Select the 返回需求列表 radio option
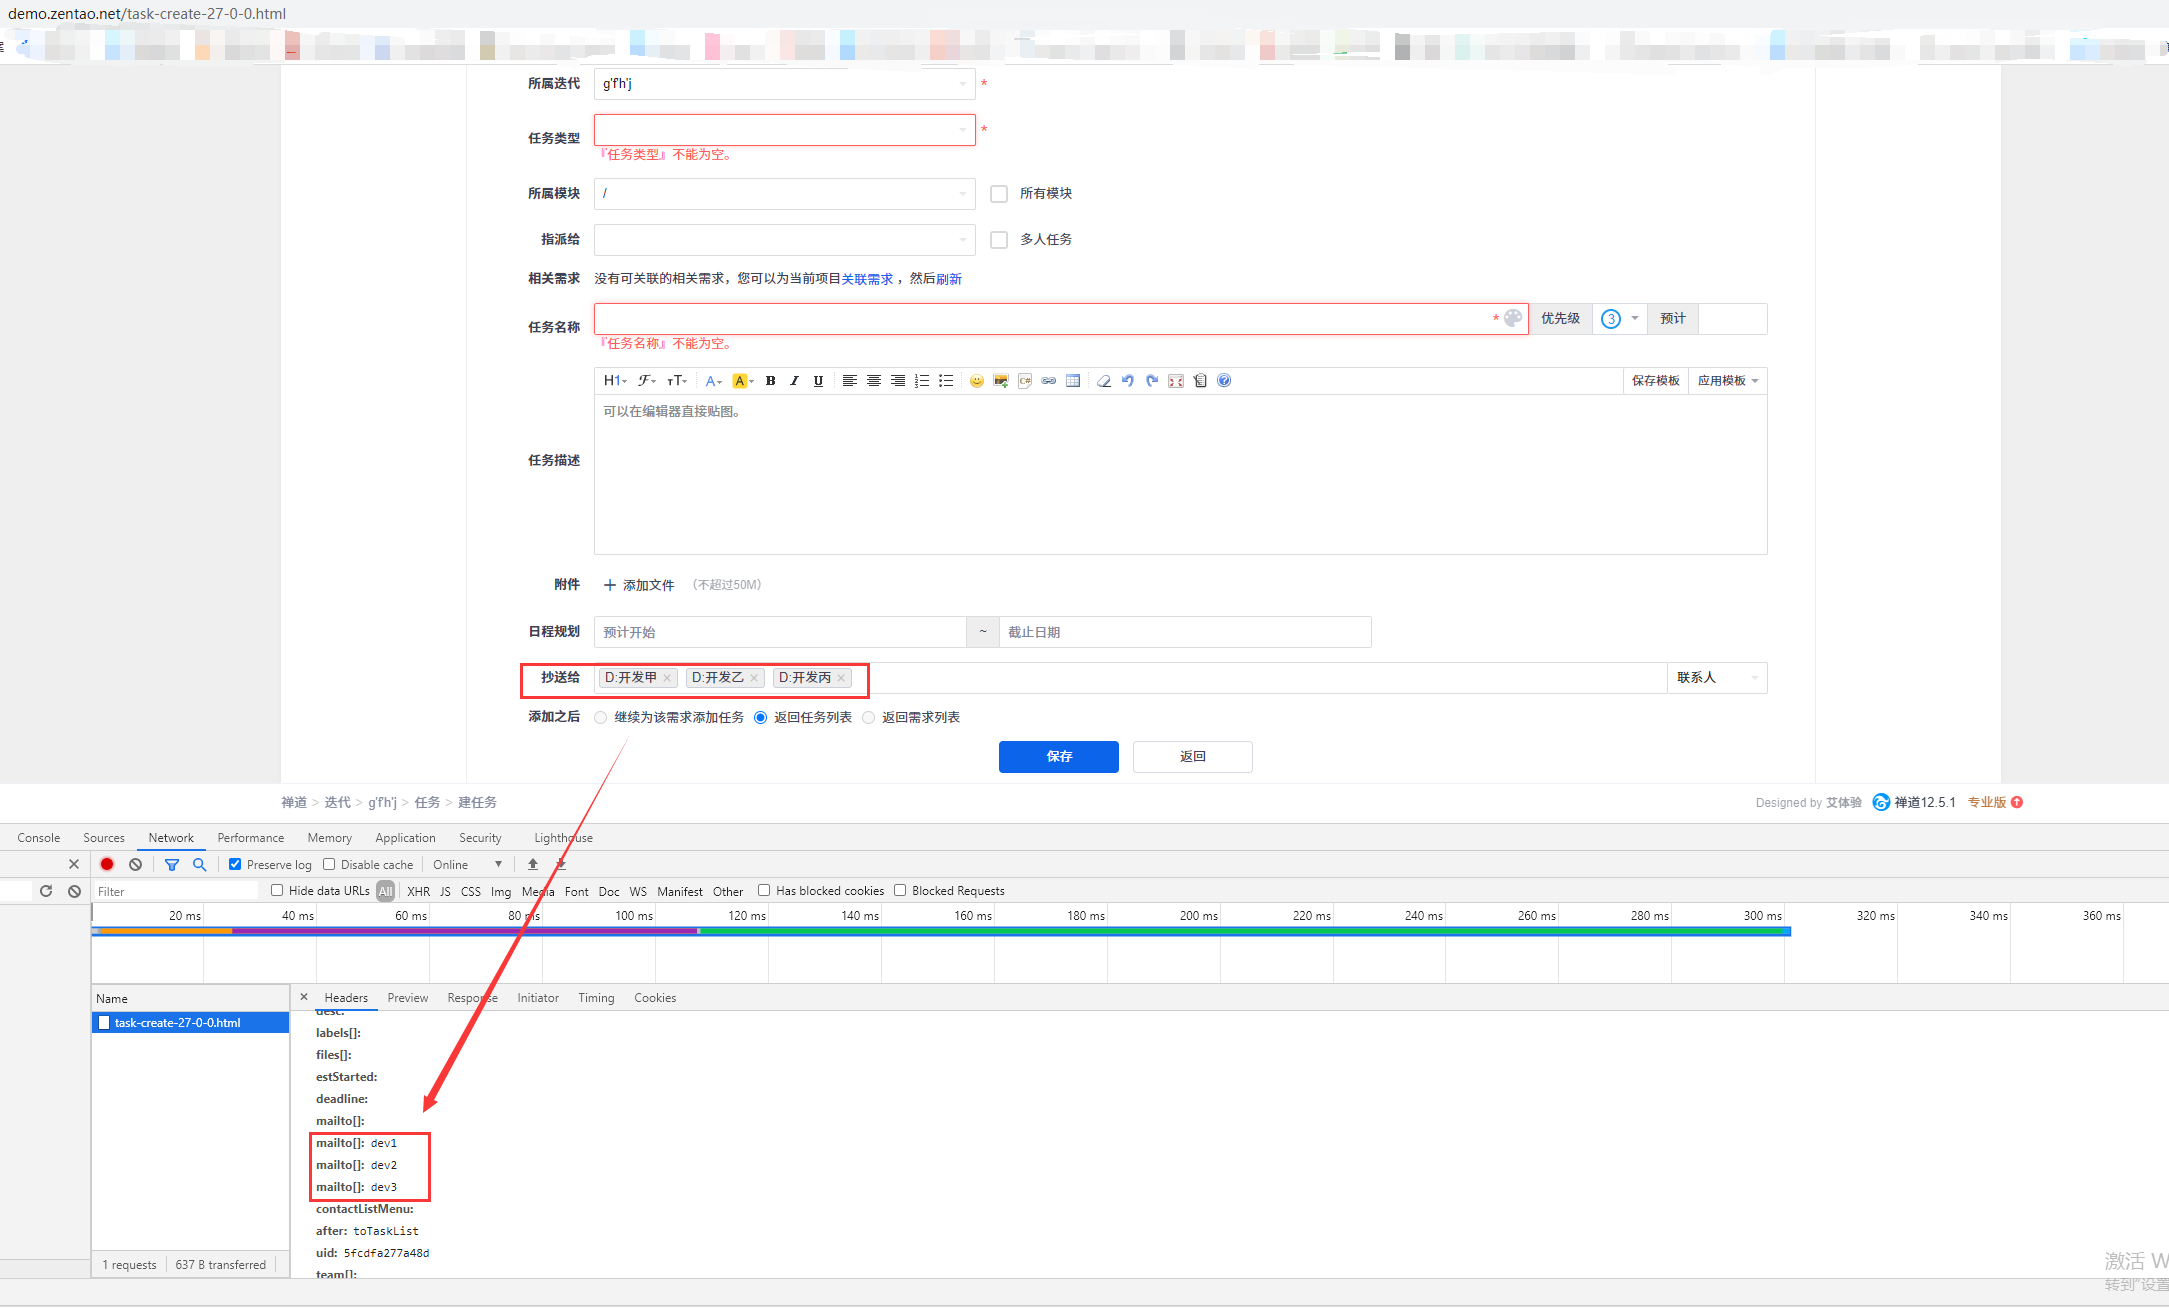This screenshot has width=2169, height=1309. pos(868,718)
